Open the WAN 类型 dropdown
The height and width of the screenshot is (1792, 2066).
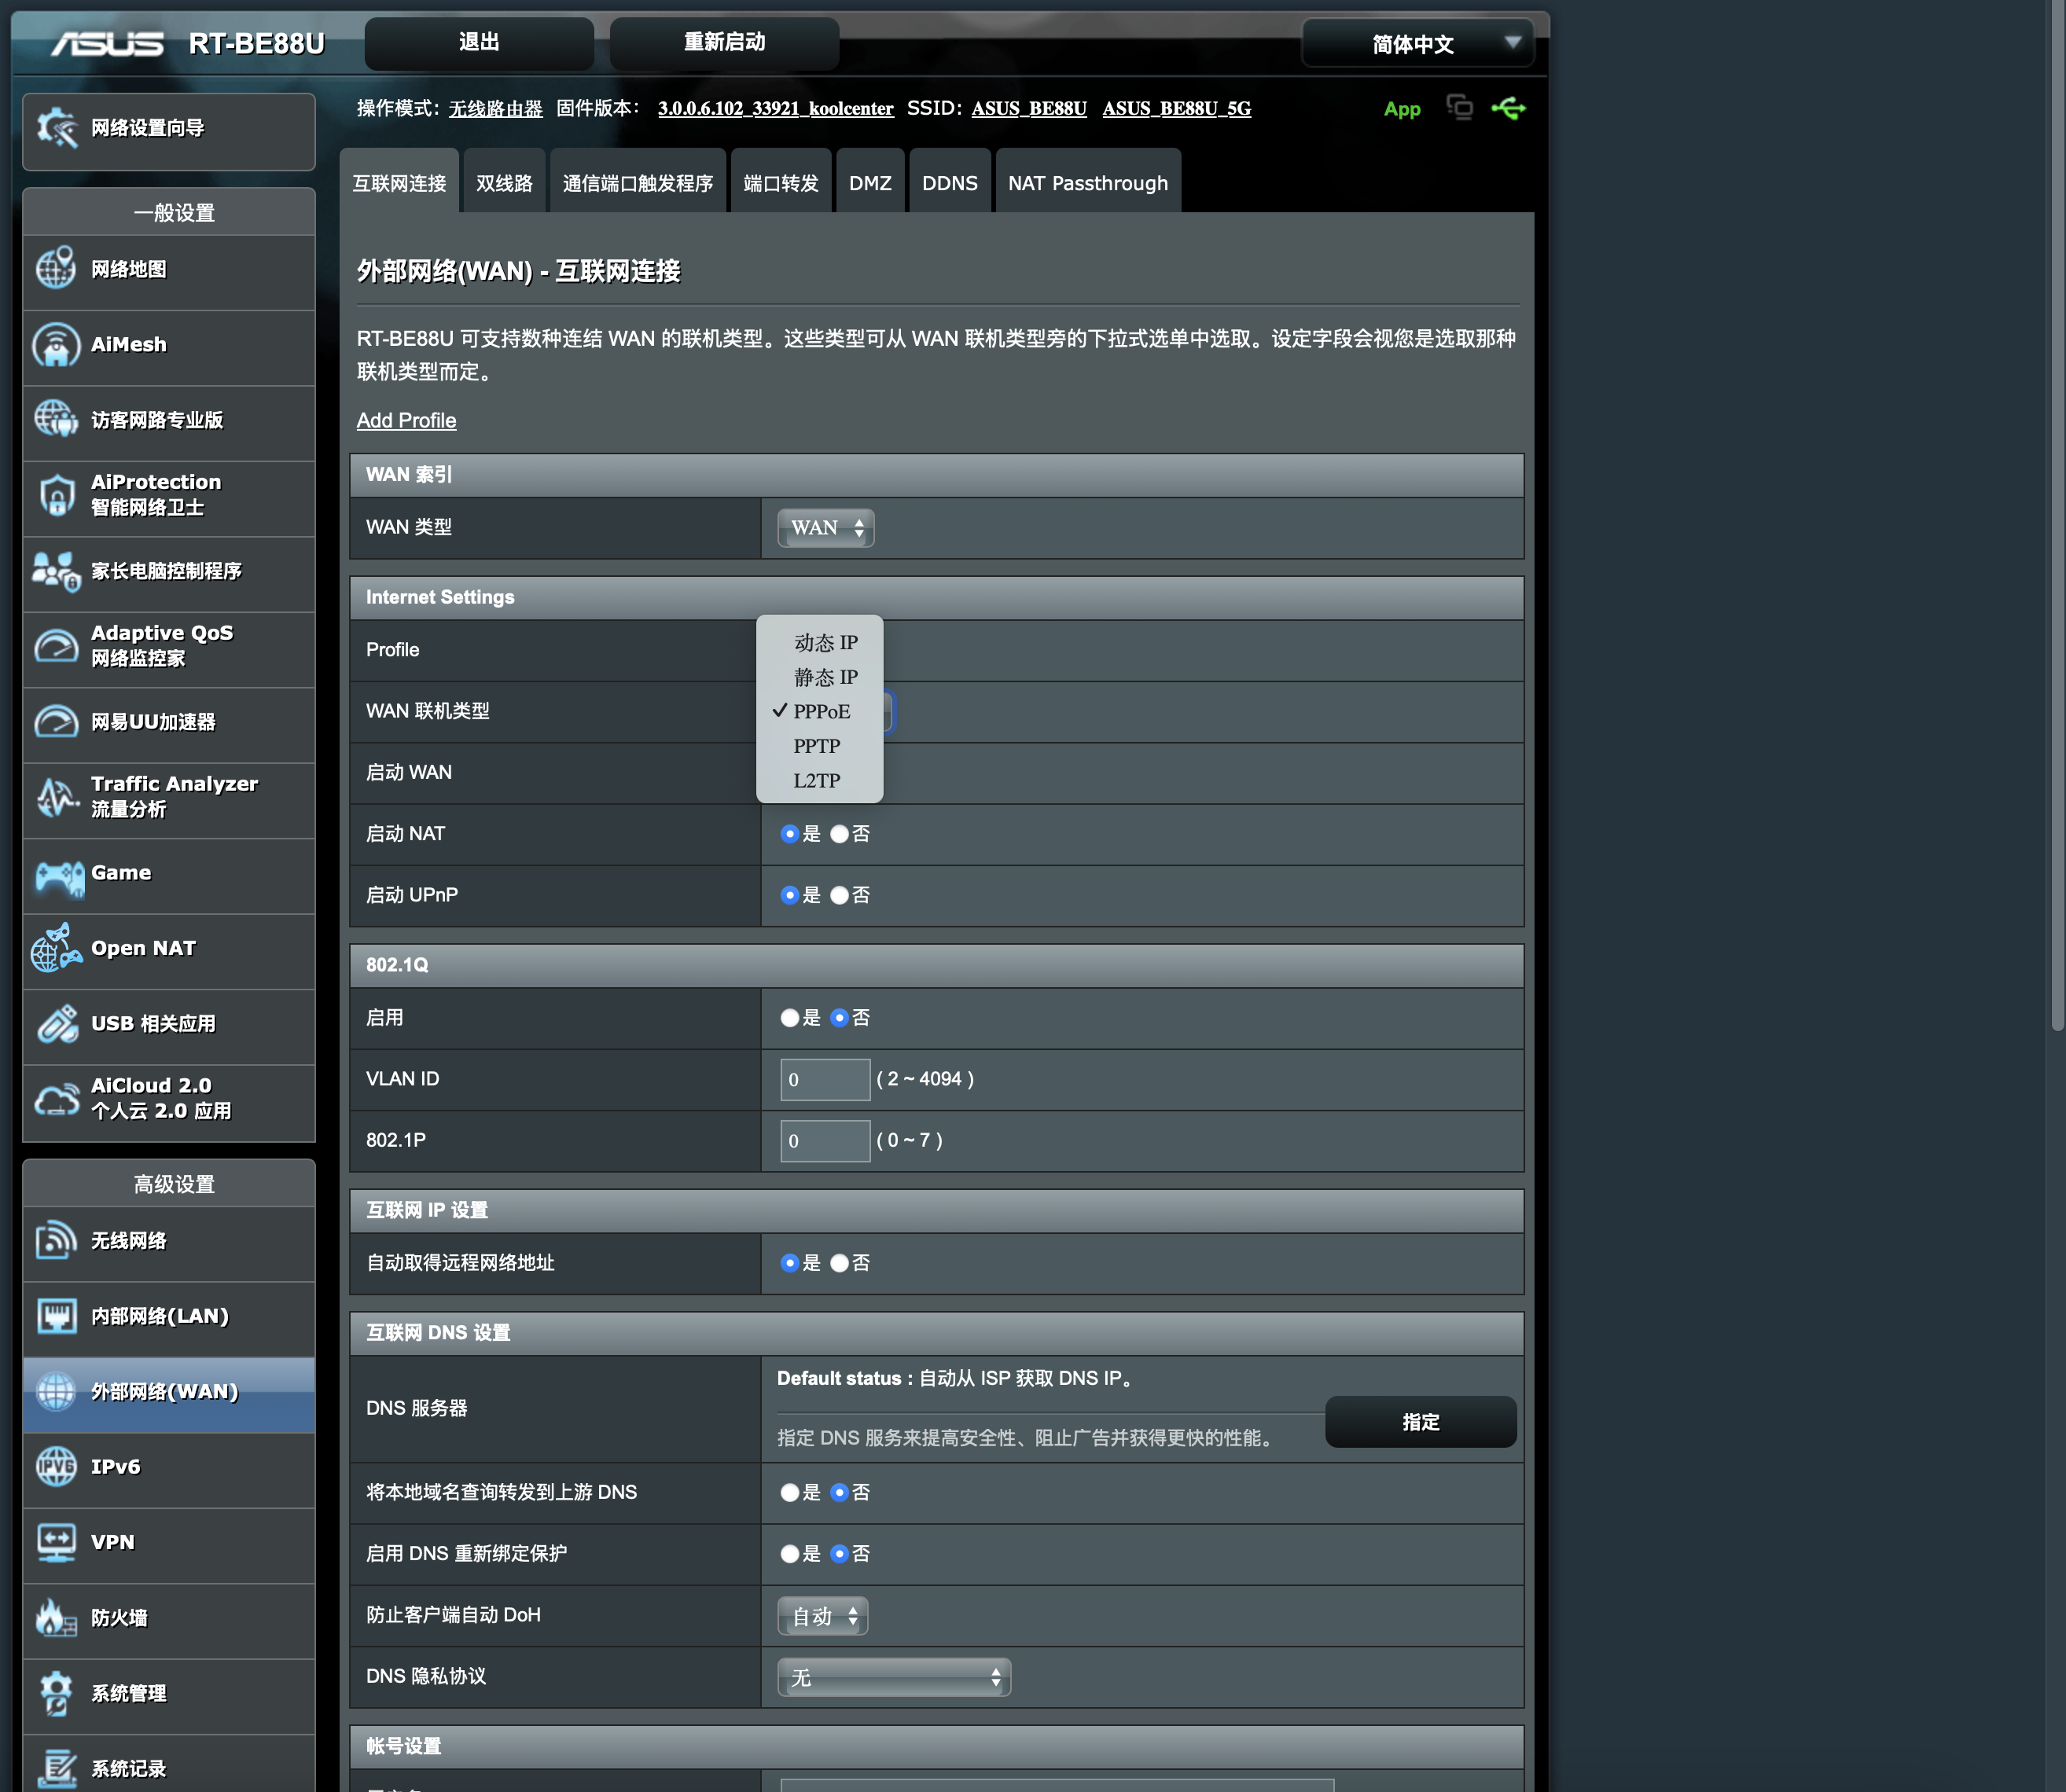(826, 528)
